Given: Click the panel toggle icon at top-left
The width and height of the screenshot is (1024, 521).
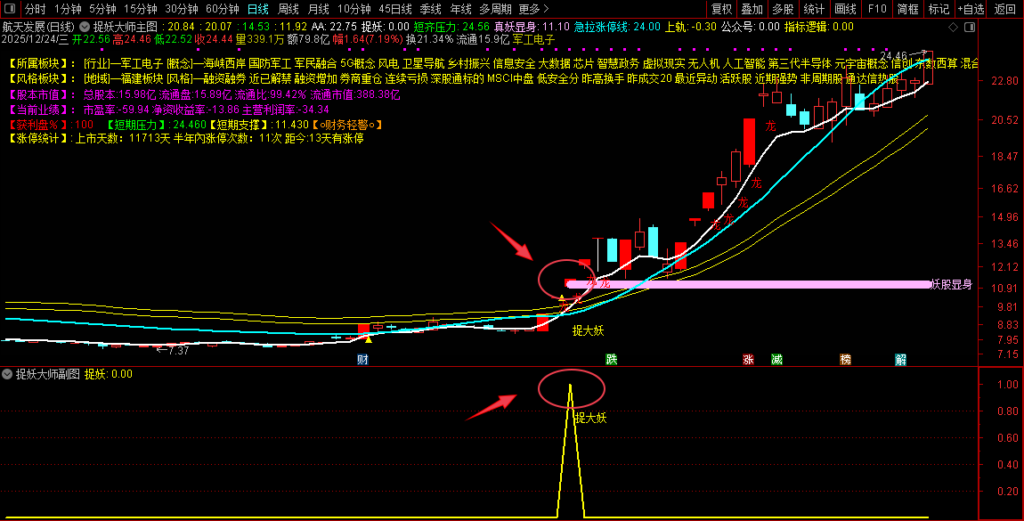Looking at the screenshot, I should (8, 8).
